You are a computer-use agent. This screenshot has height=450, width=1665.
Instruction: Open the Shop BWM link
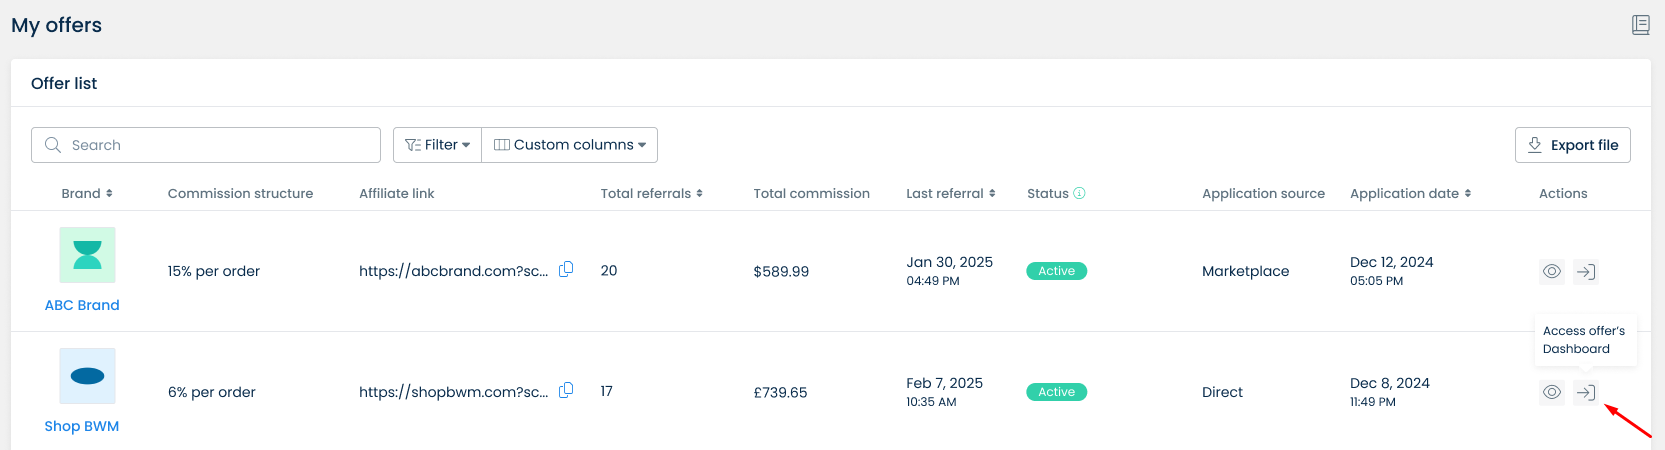coord(82,426)
